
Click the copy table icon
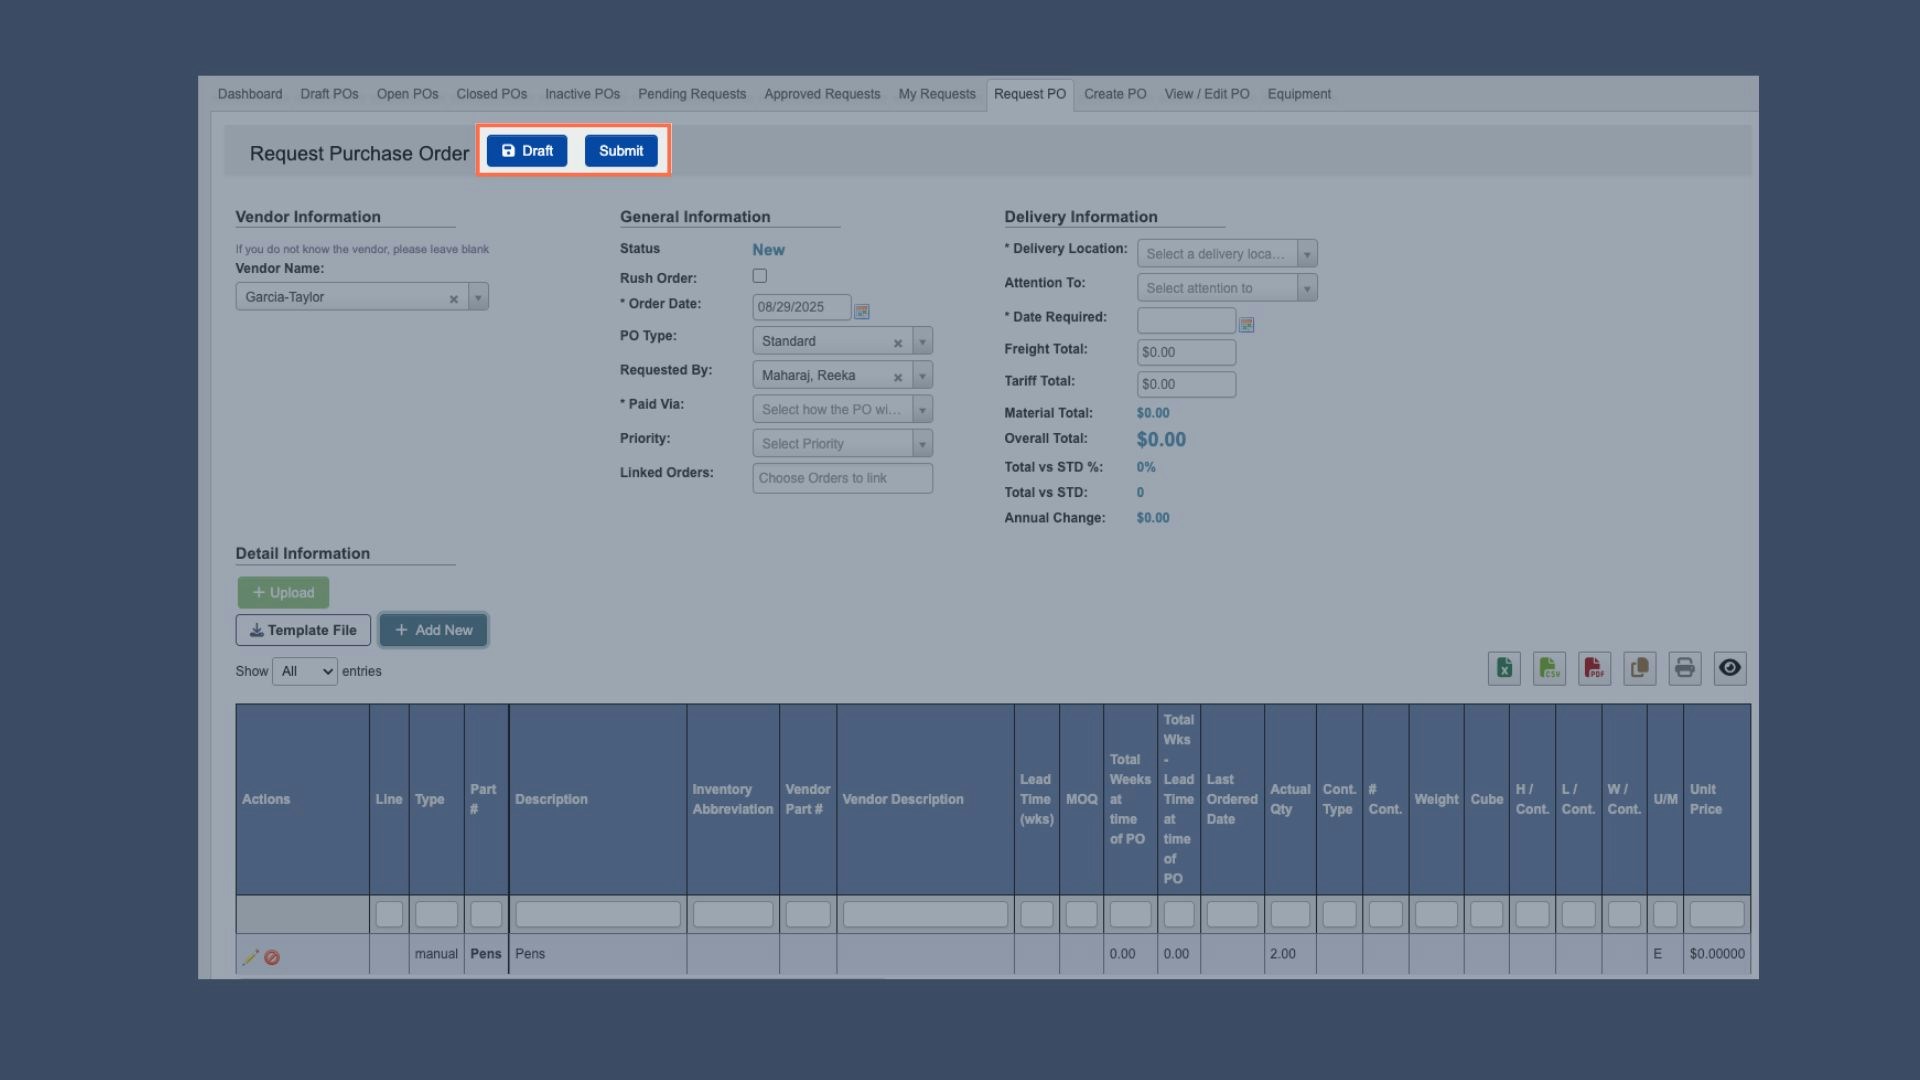point(1639,668)
